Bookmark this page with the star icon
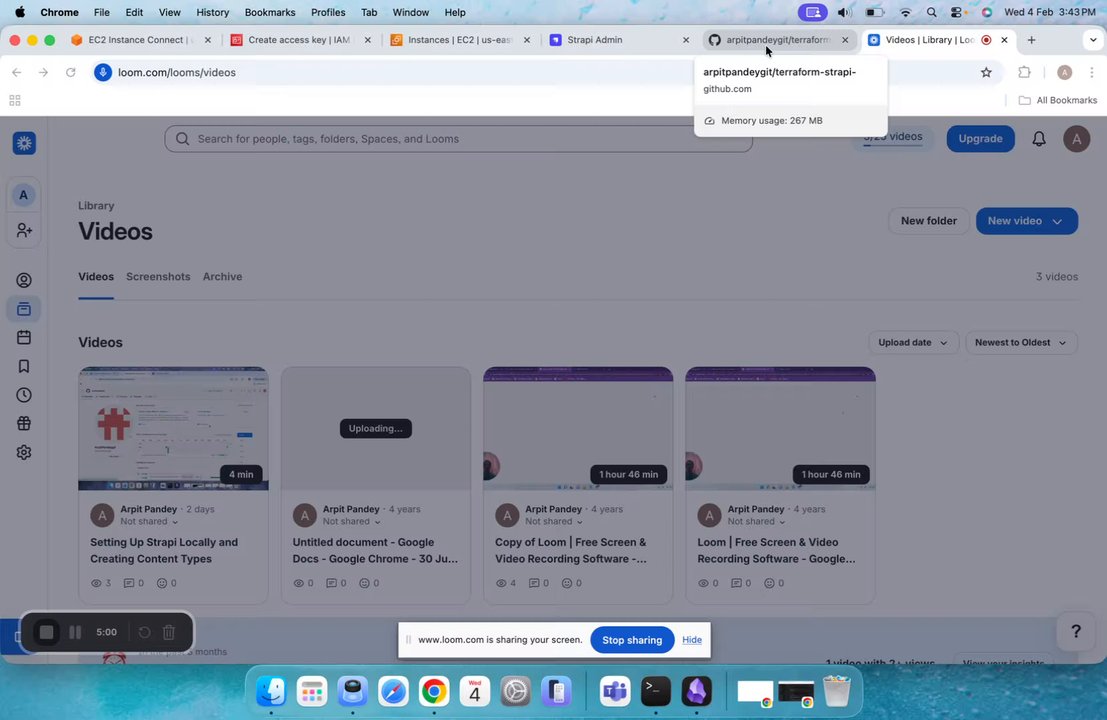This screenshot has width=1107, height=720. click(x=986, y=72)
